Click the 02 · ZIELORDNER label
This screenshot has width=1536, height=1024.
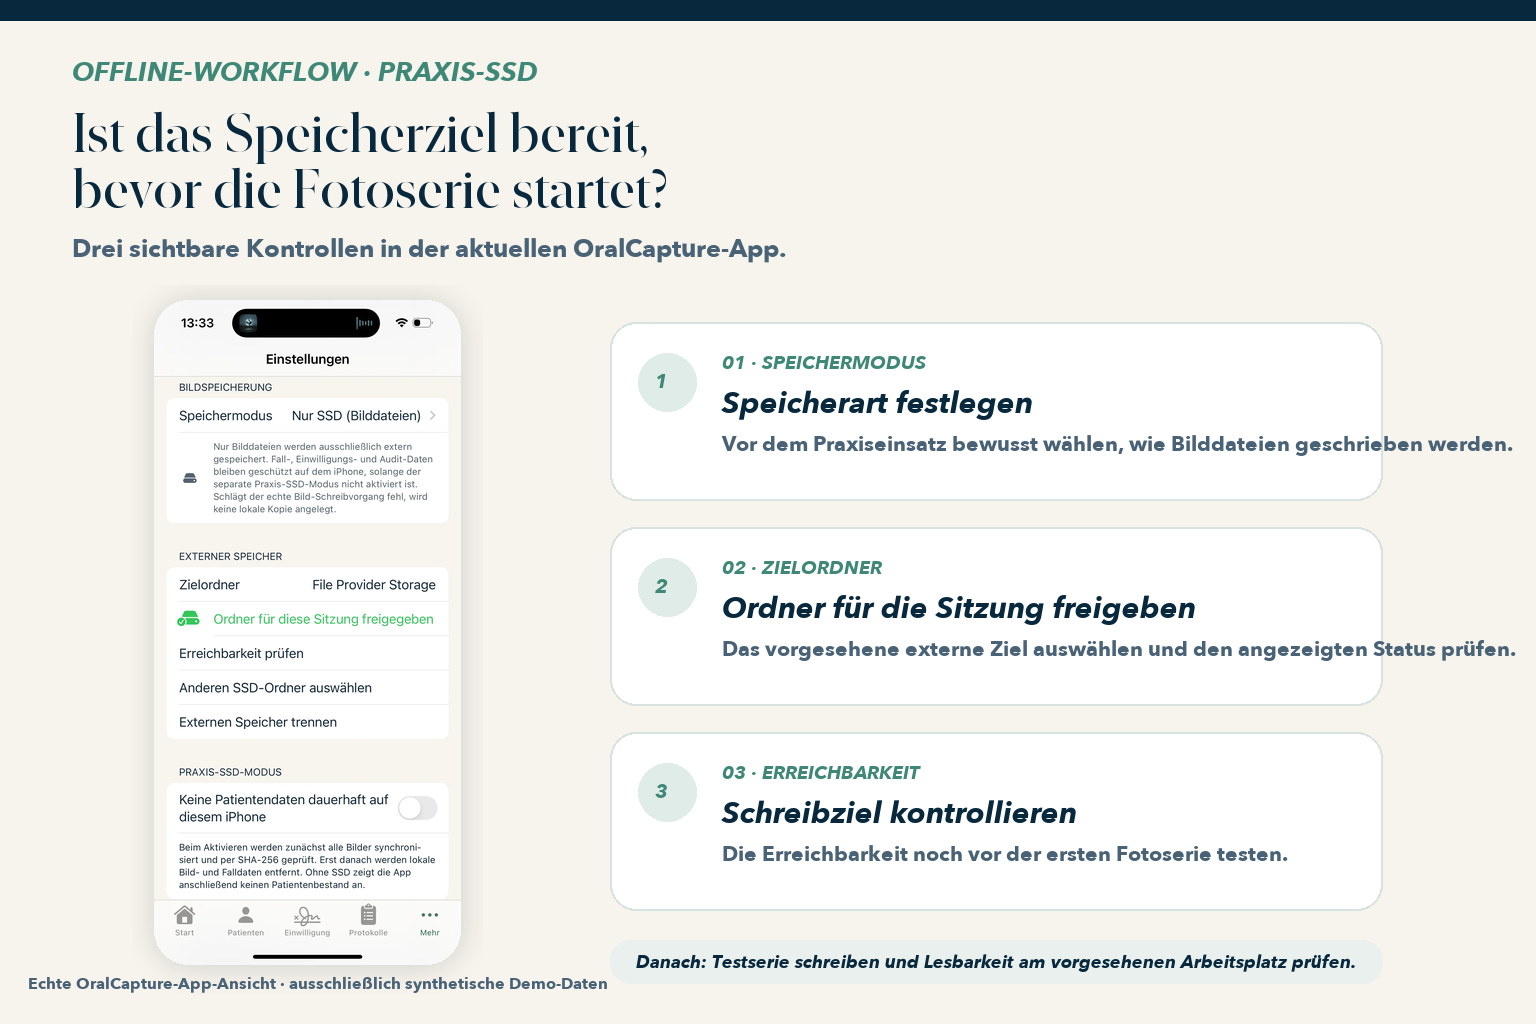coord(802,567)
